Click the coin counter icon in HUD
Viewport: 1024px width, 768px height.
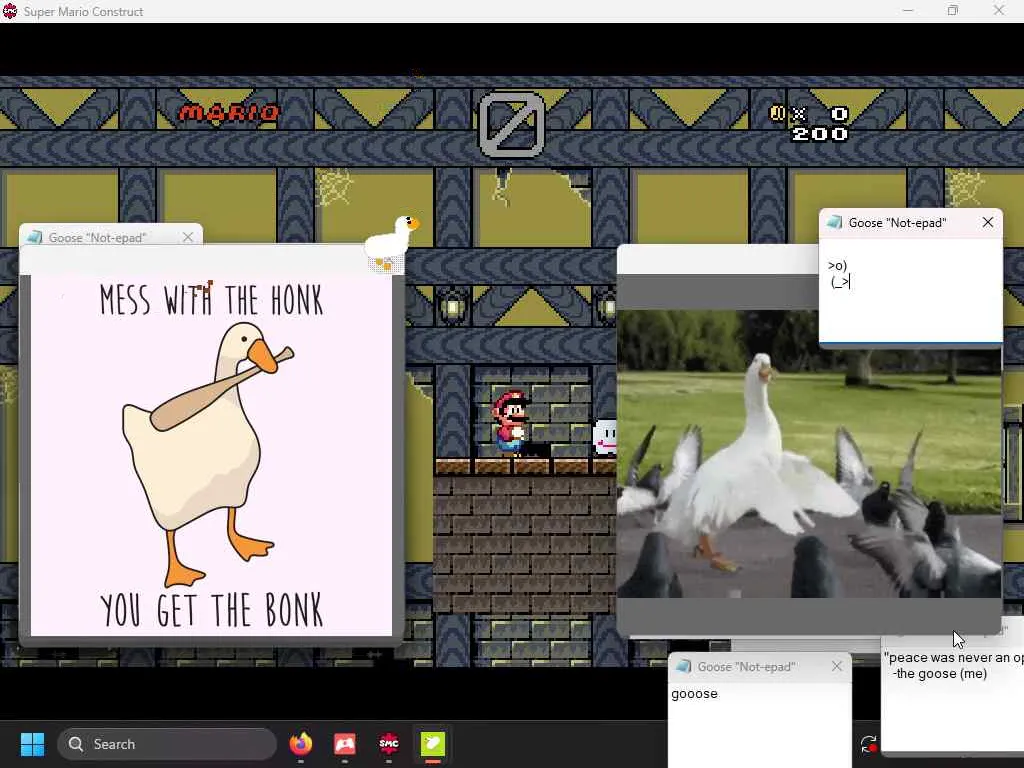click(x=777, y=113)
